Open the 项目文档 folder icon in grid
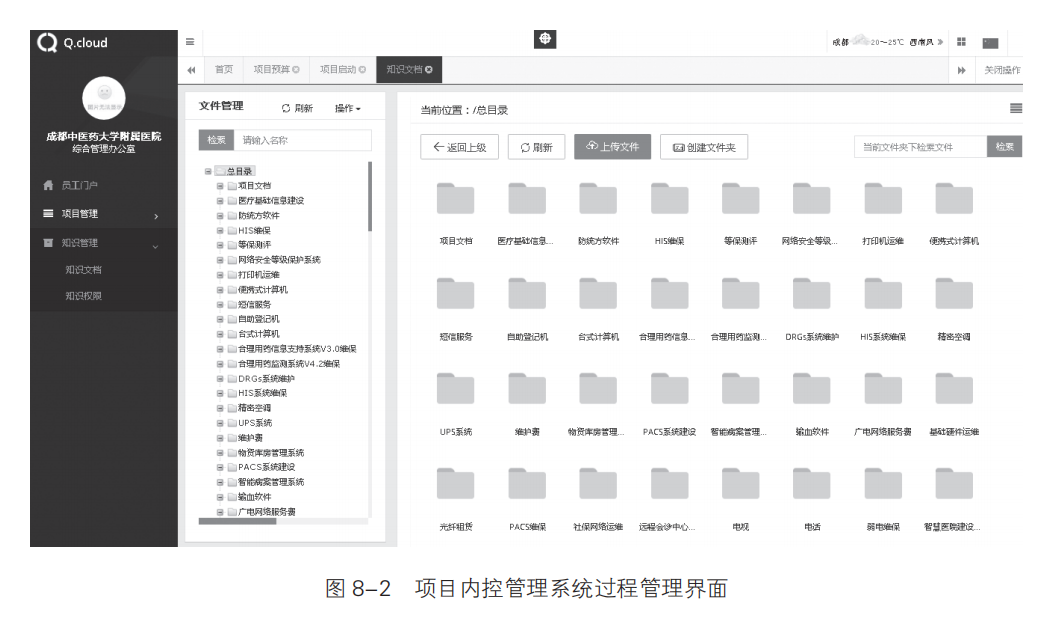This screenshot has height=623, width=1046. pyautogui.click(x=456, y=199)
